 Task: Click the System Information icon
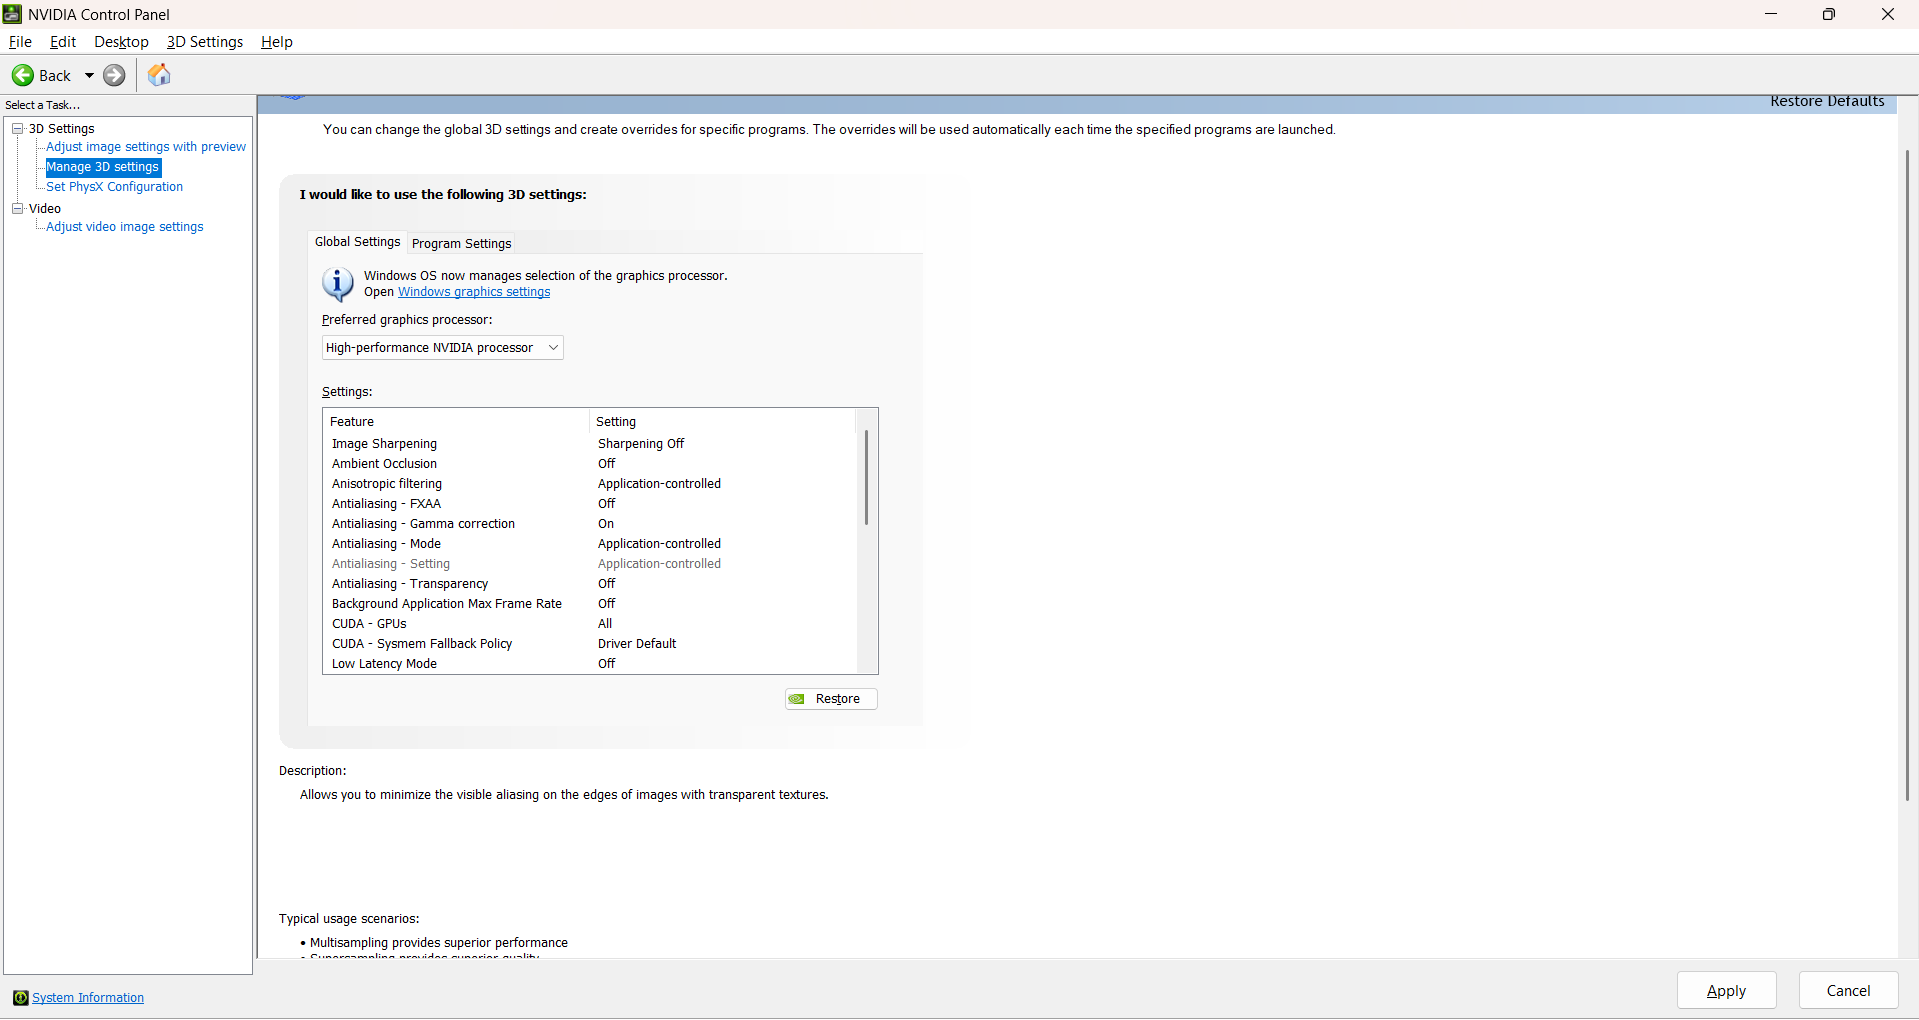[x=20, y=998]
